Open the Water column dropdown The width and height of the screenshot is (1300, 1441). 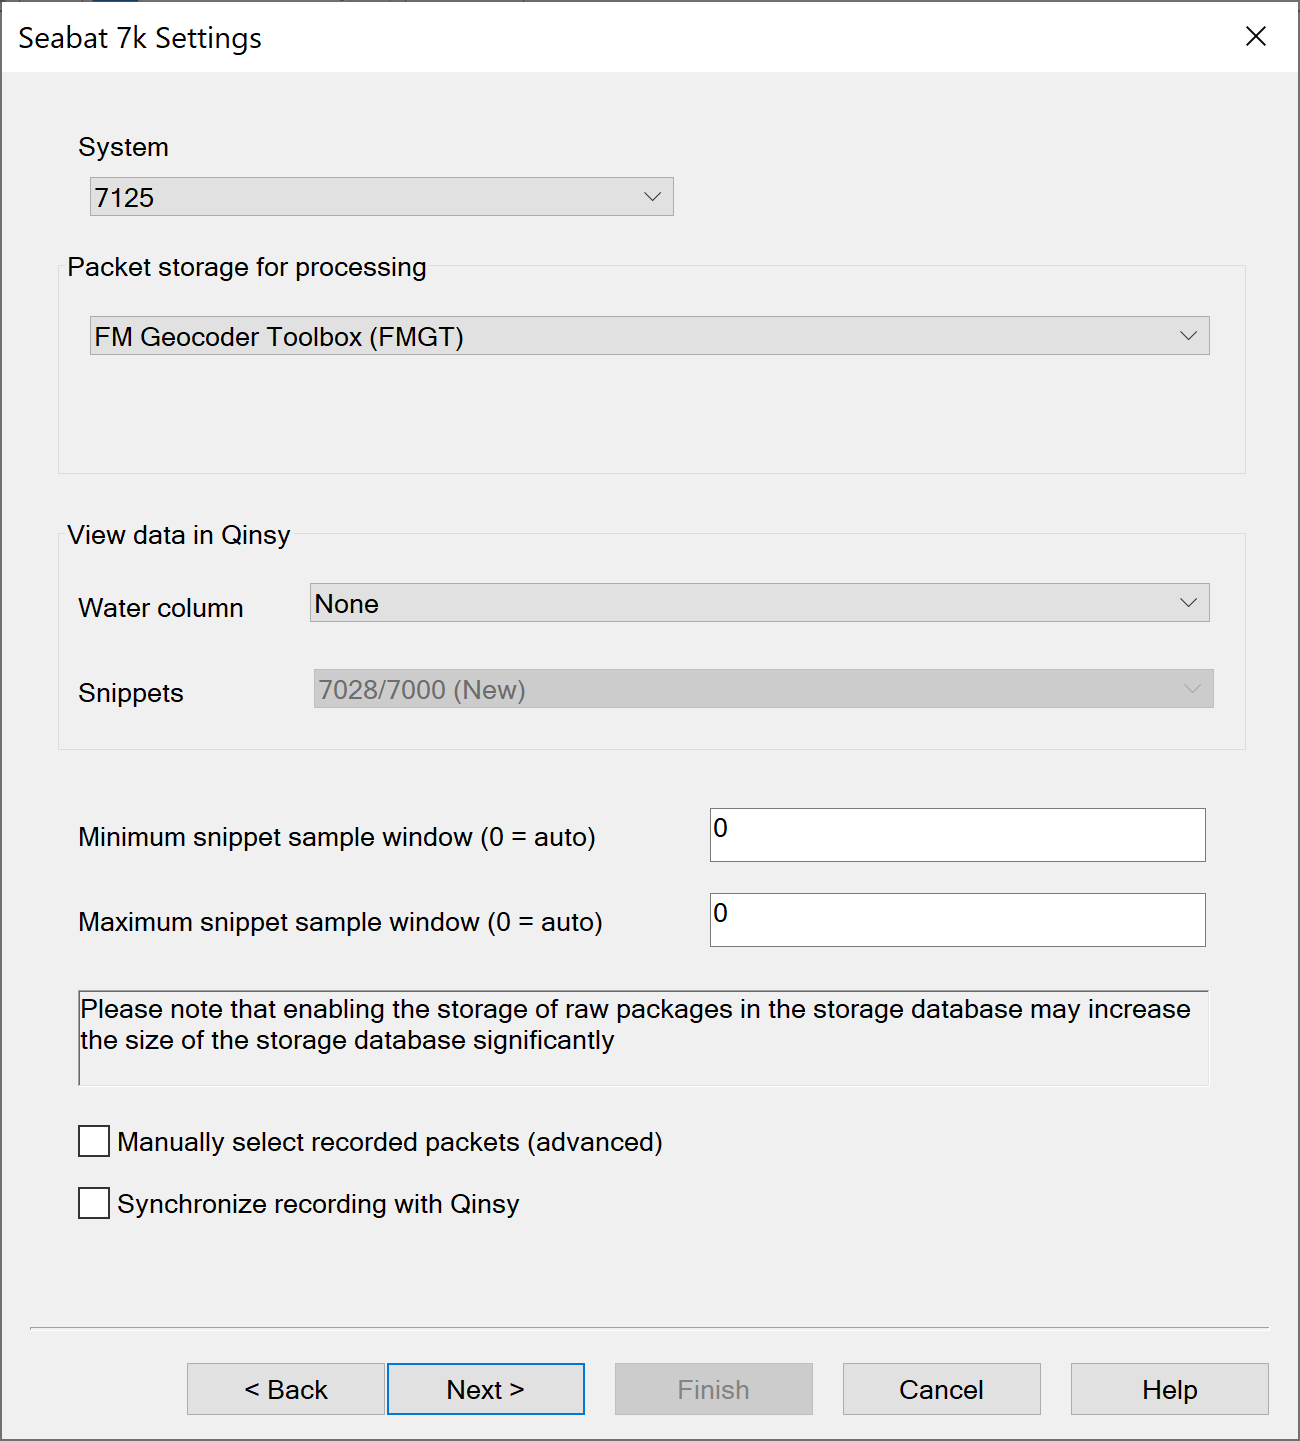click(x=758, y=603)
